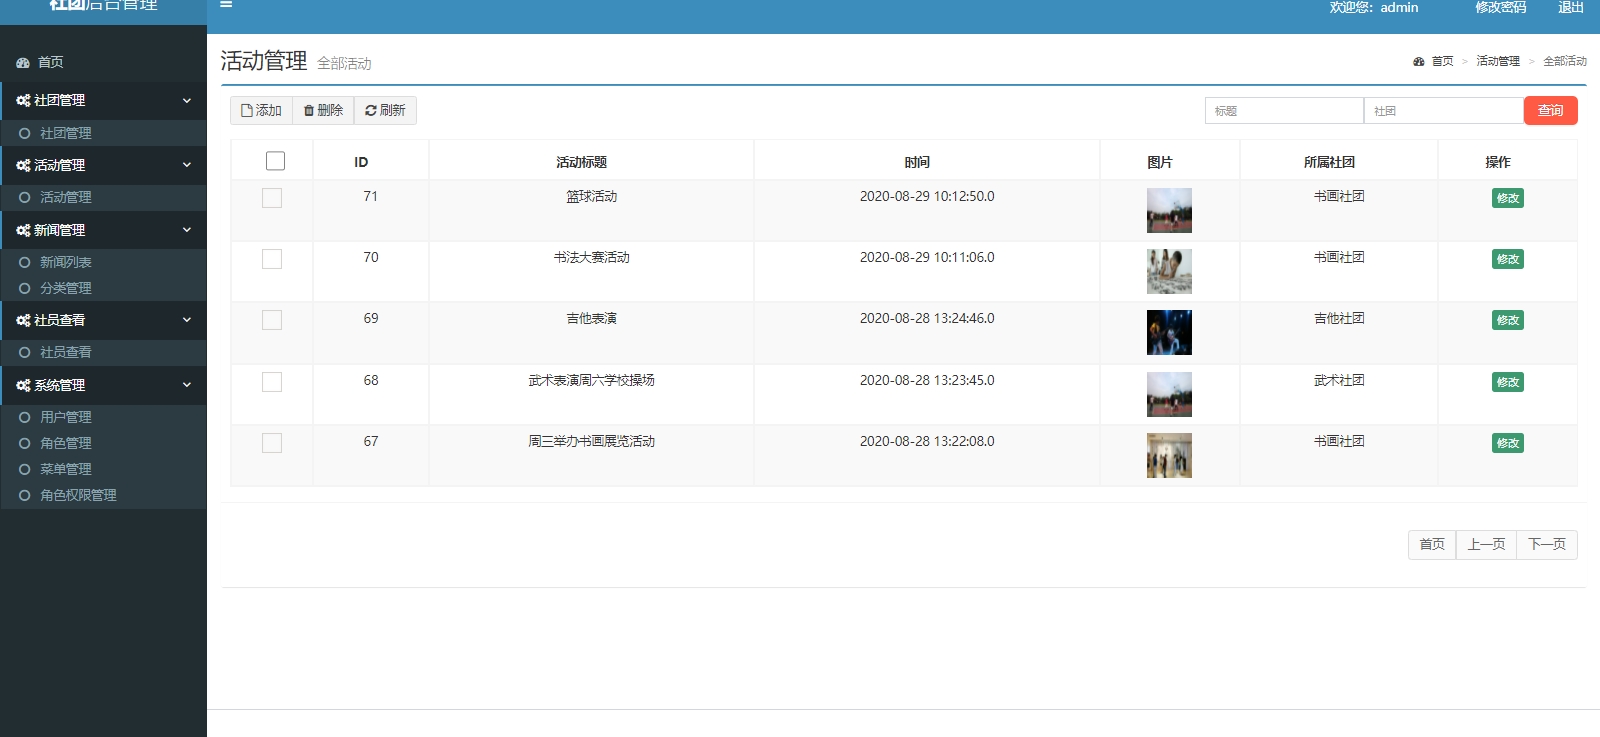The image size is (1600, 737).
Task: Click the time 2020-08-29 10:12:50.0
Action: [927, 196]
